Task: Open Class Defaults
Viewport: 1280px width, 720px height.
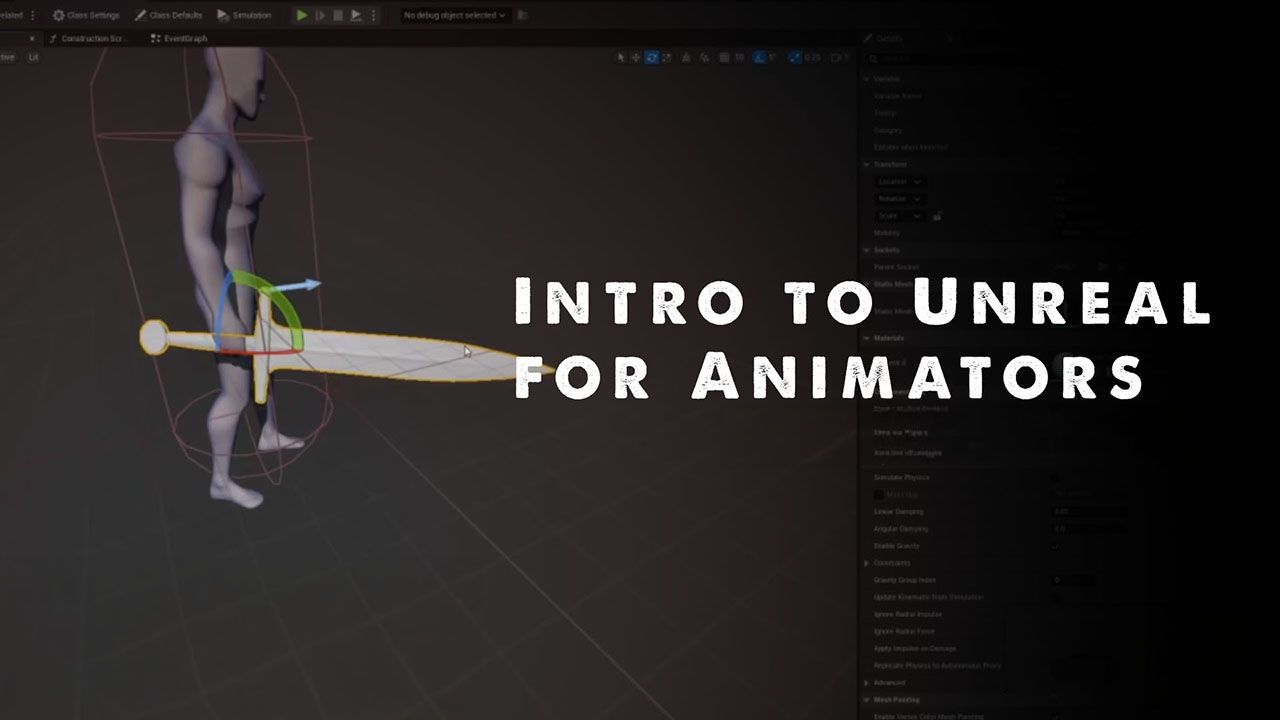Action: pyautogui.click(x=168, y=15)
